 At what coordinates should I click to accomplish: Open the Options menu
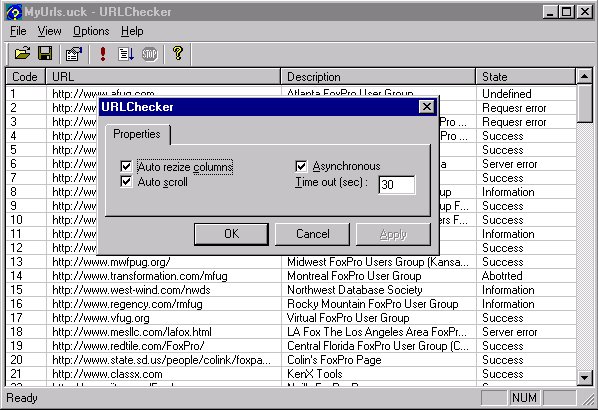(x=91, y=31)
